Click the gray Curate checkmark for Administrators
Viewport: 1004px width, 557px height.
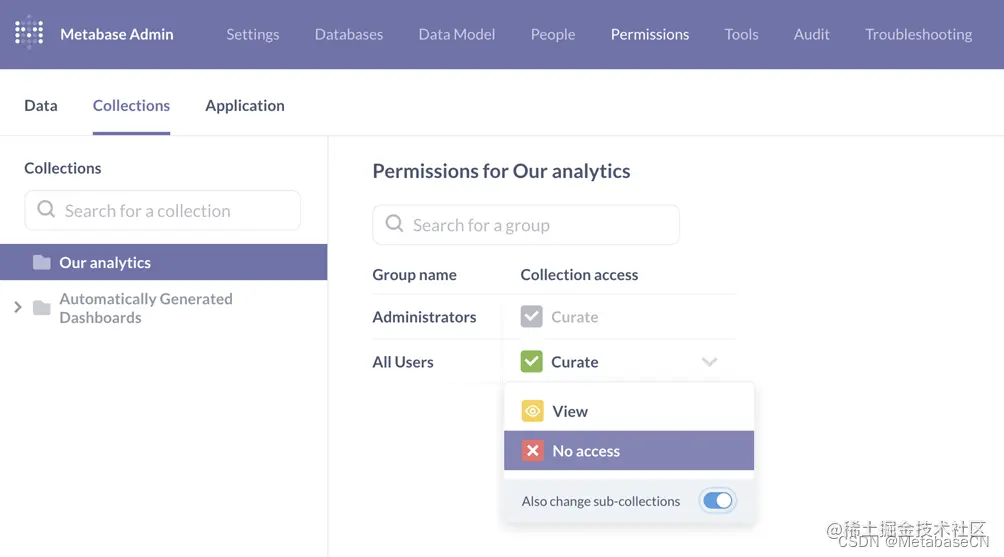point(531,317)
